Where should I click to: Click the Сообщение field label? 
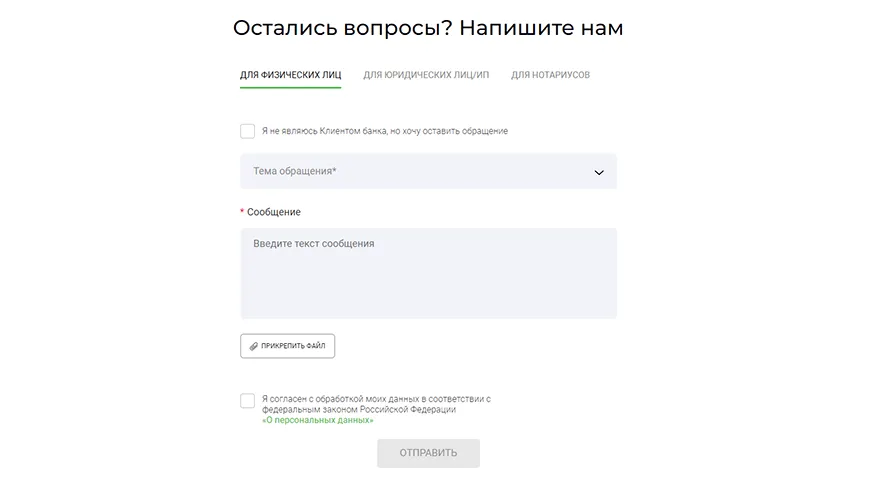274,212
